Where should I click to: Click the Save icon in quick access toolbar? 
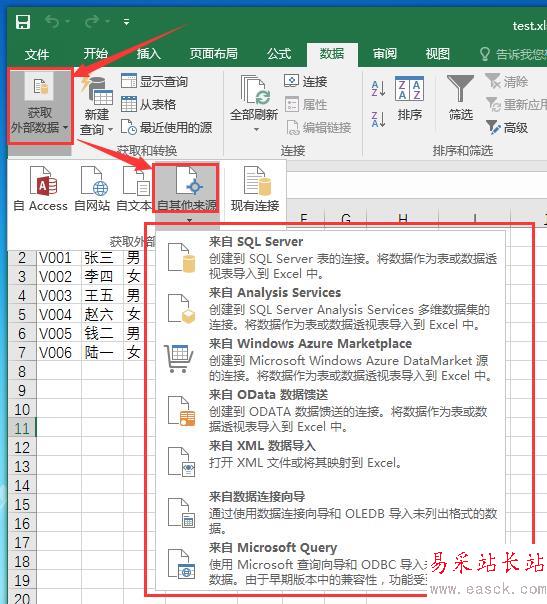[23, 22]
